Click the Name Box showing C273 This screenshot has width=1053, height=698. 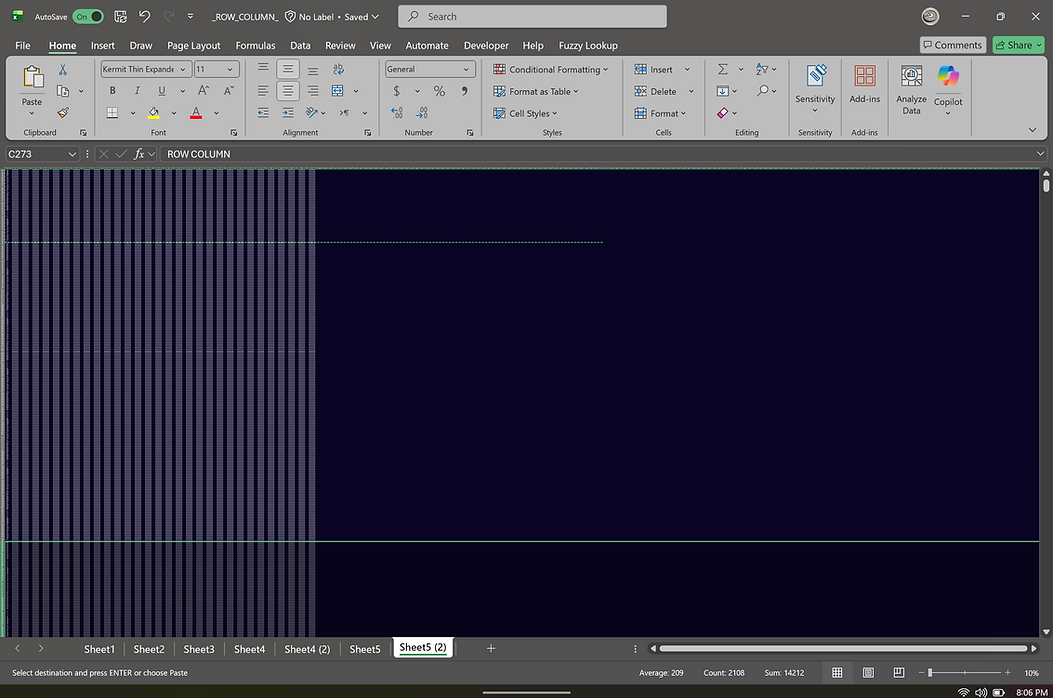click(36, 154)
